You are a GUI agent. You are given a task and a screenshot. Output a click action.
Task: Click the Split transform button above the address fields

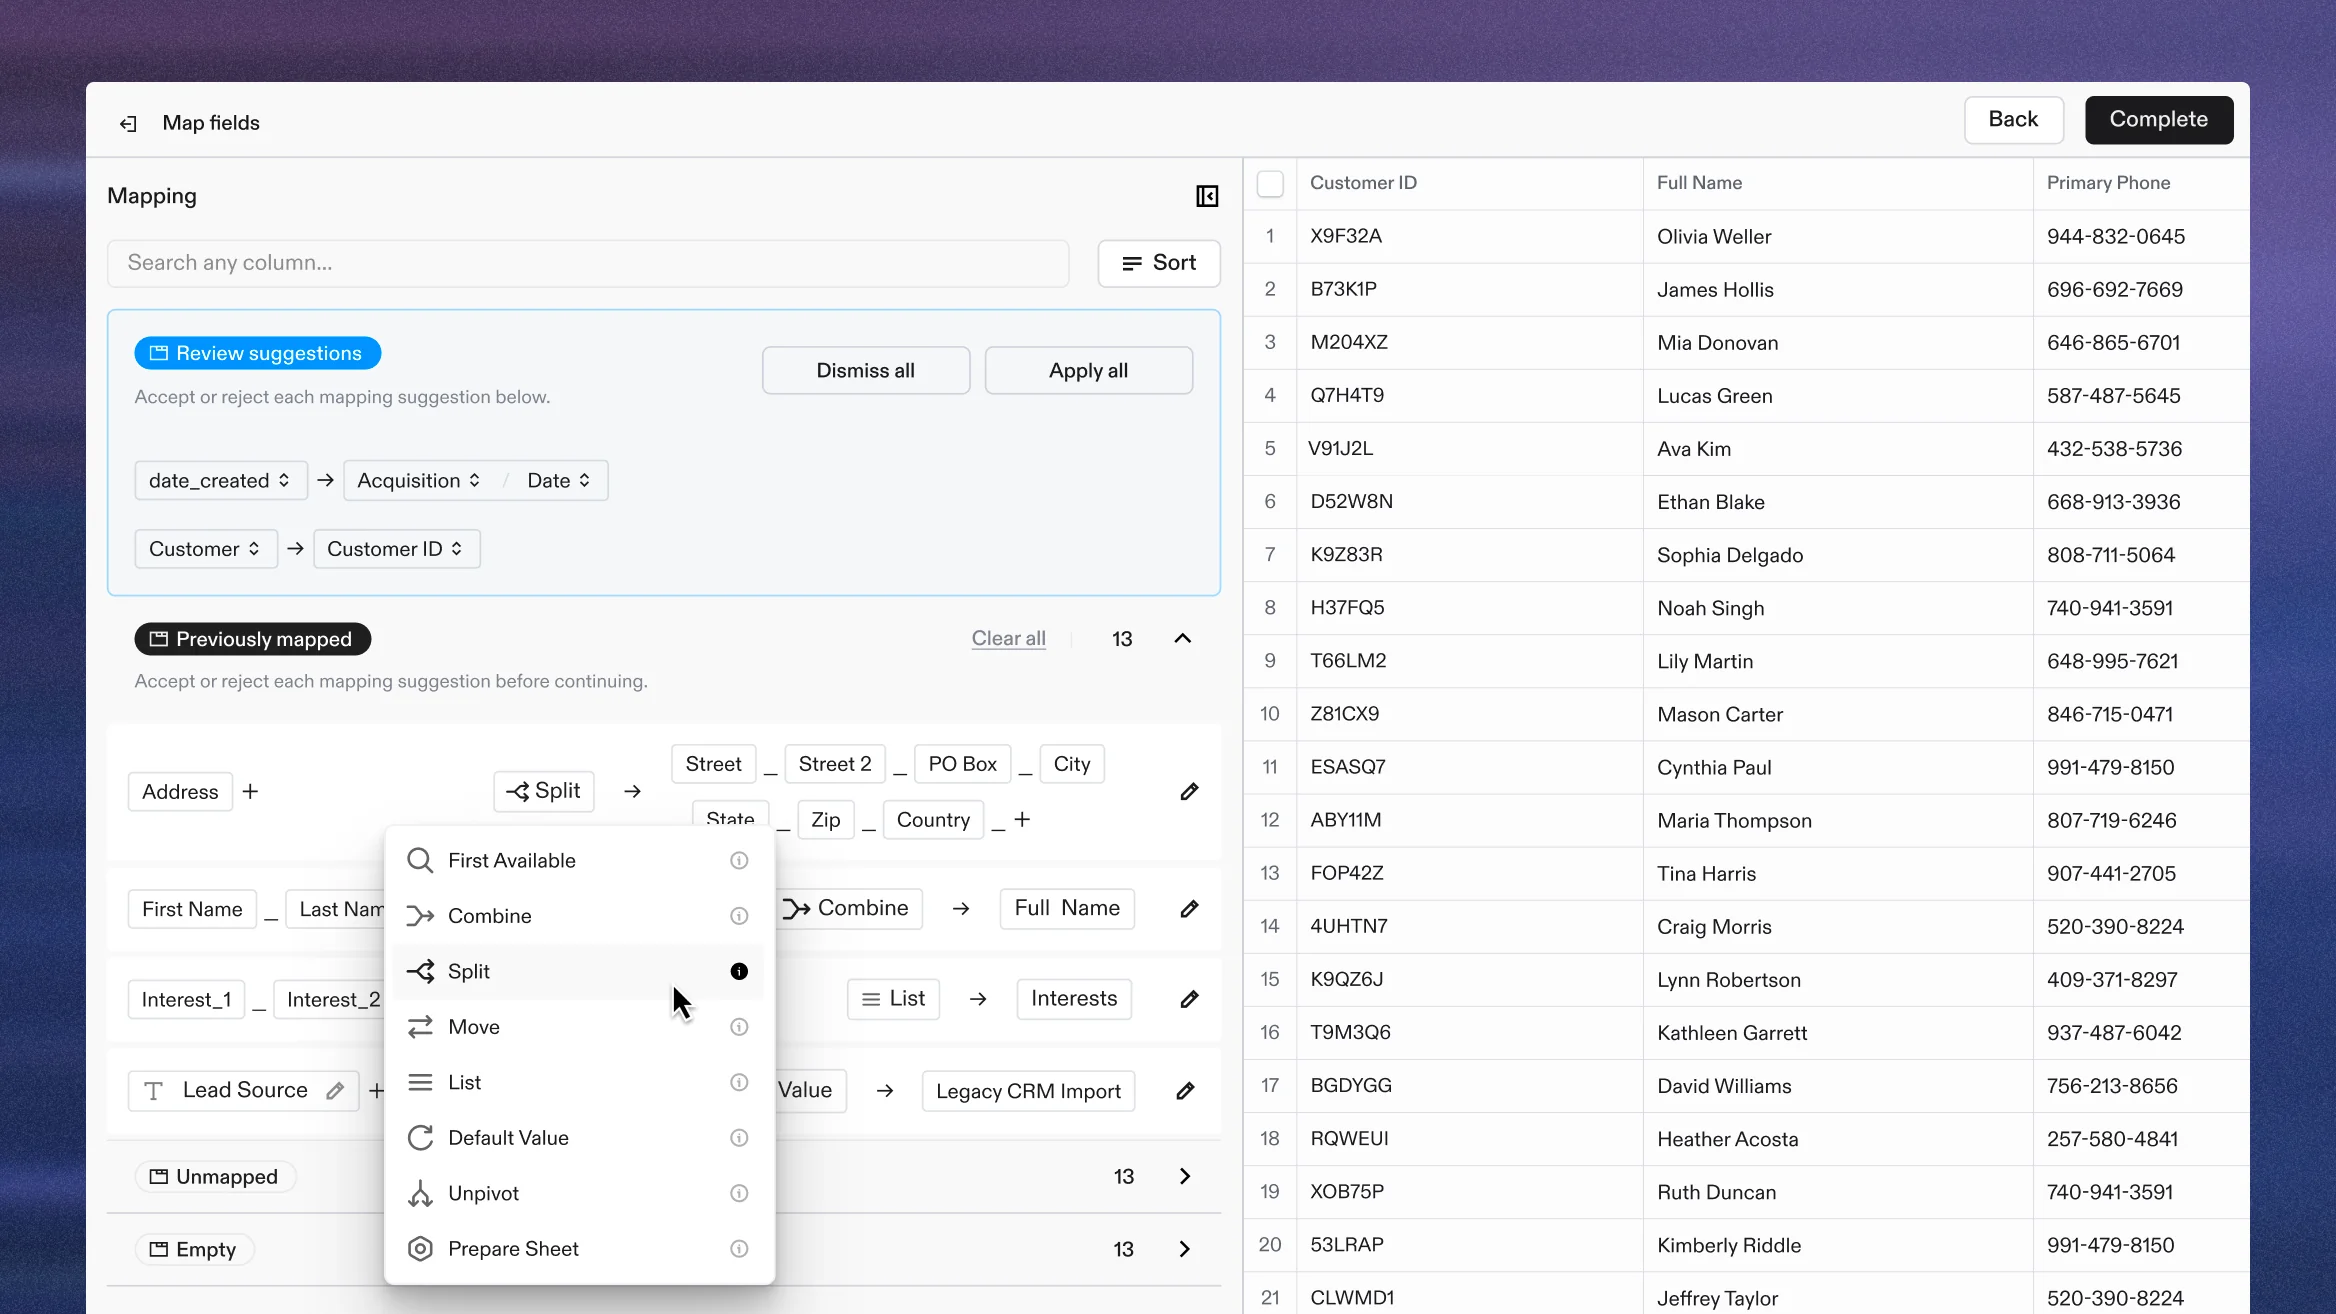pos(544,791)
